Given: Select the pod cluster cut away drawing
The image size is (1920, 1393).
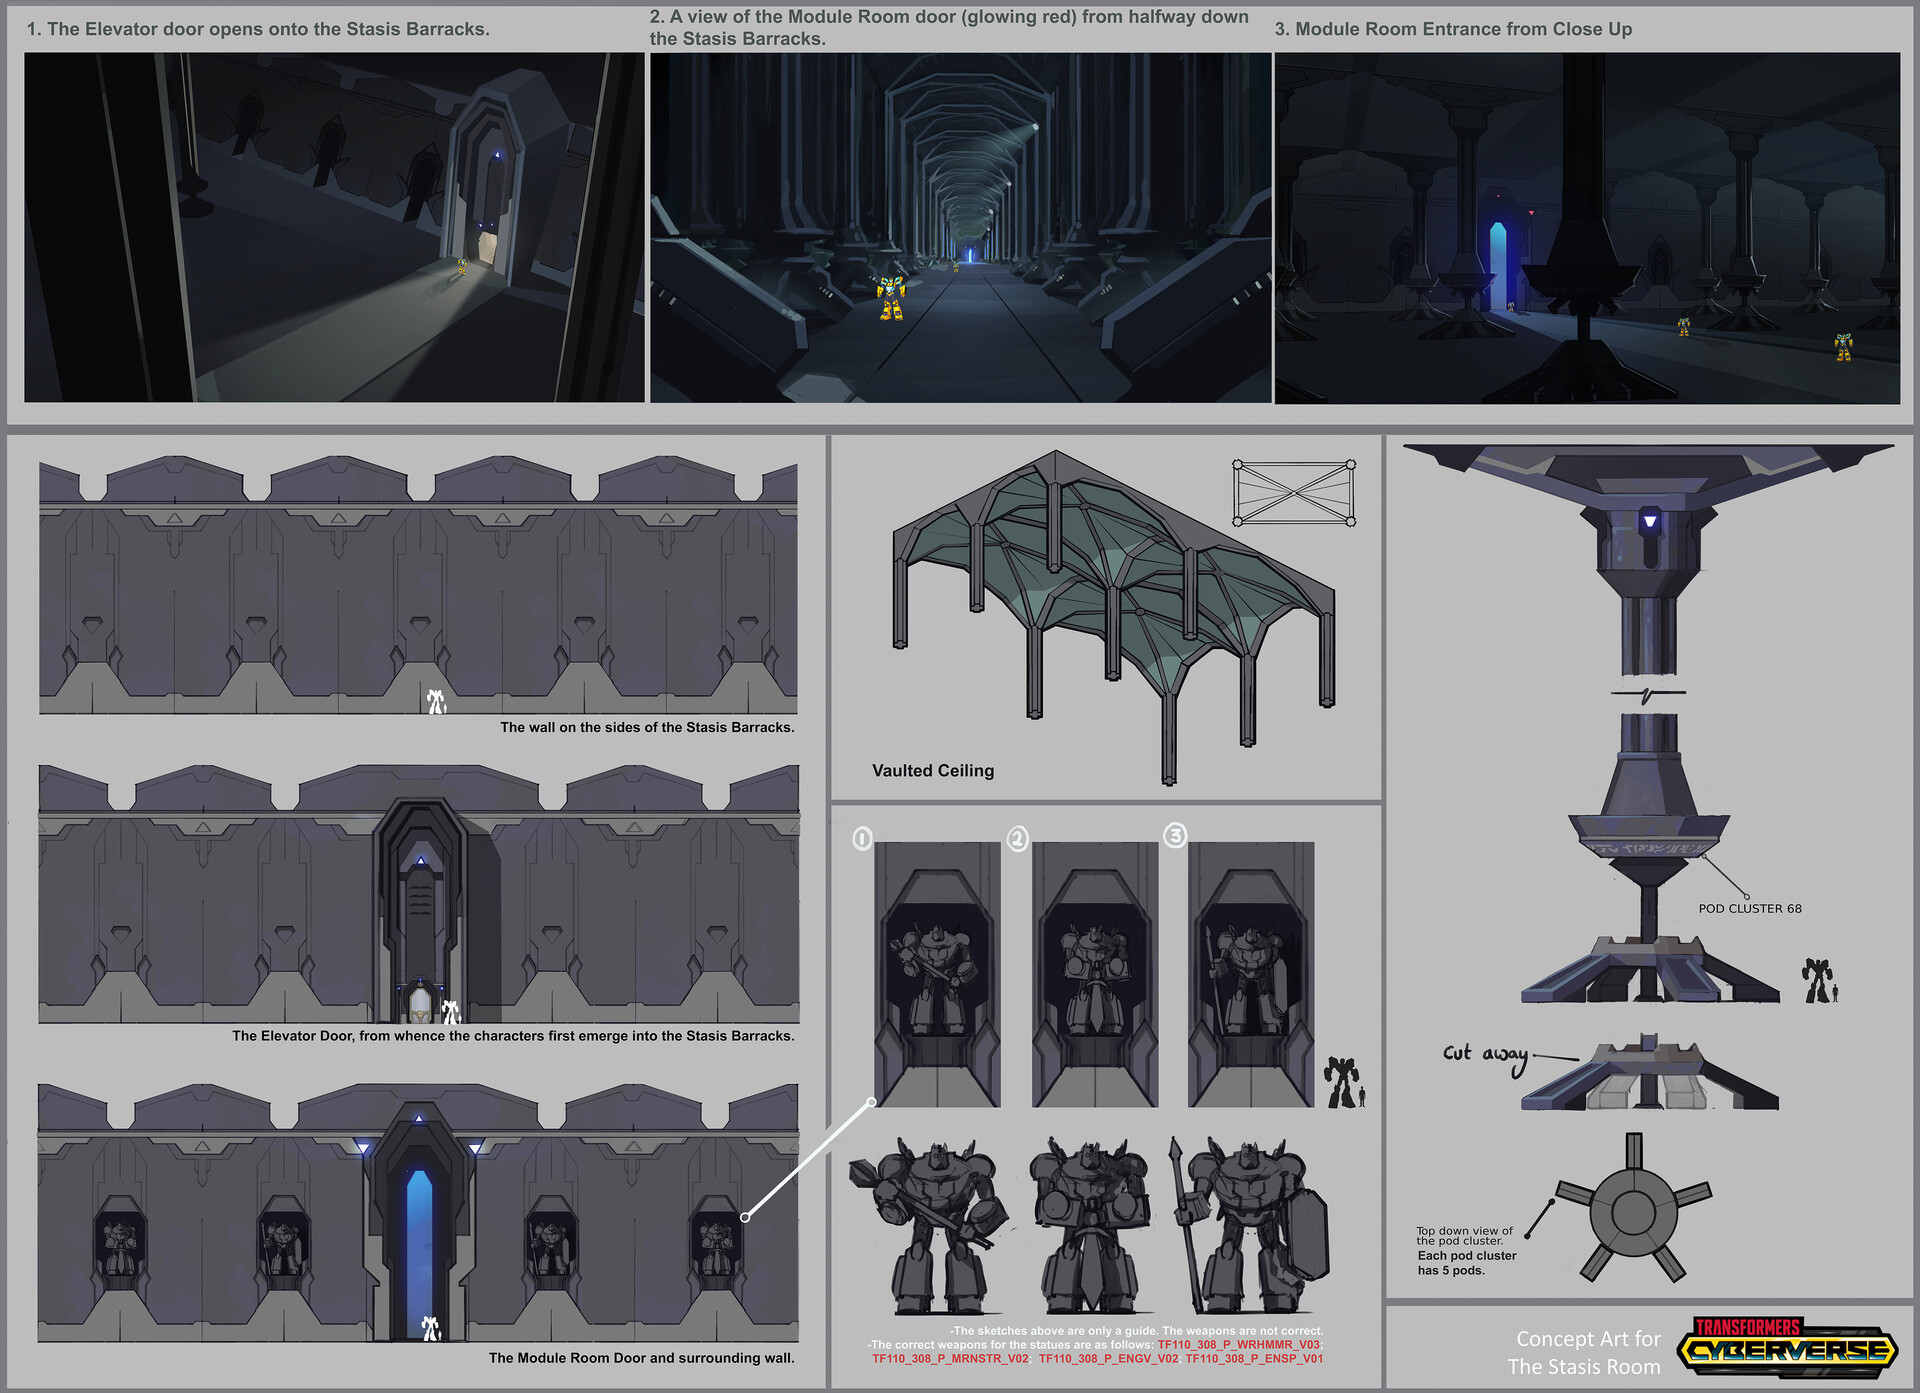Looking at the screenshot, I should [x=1650, y=1074].
